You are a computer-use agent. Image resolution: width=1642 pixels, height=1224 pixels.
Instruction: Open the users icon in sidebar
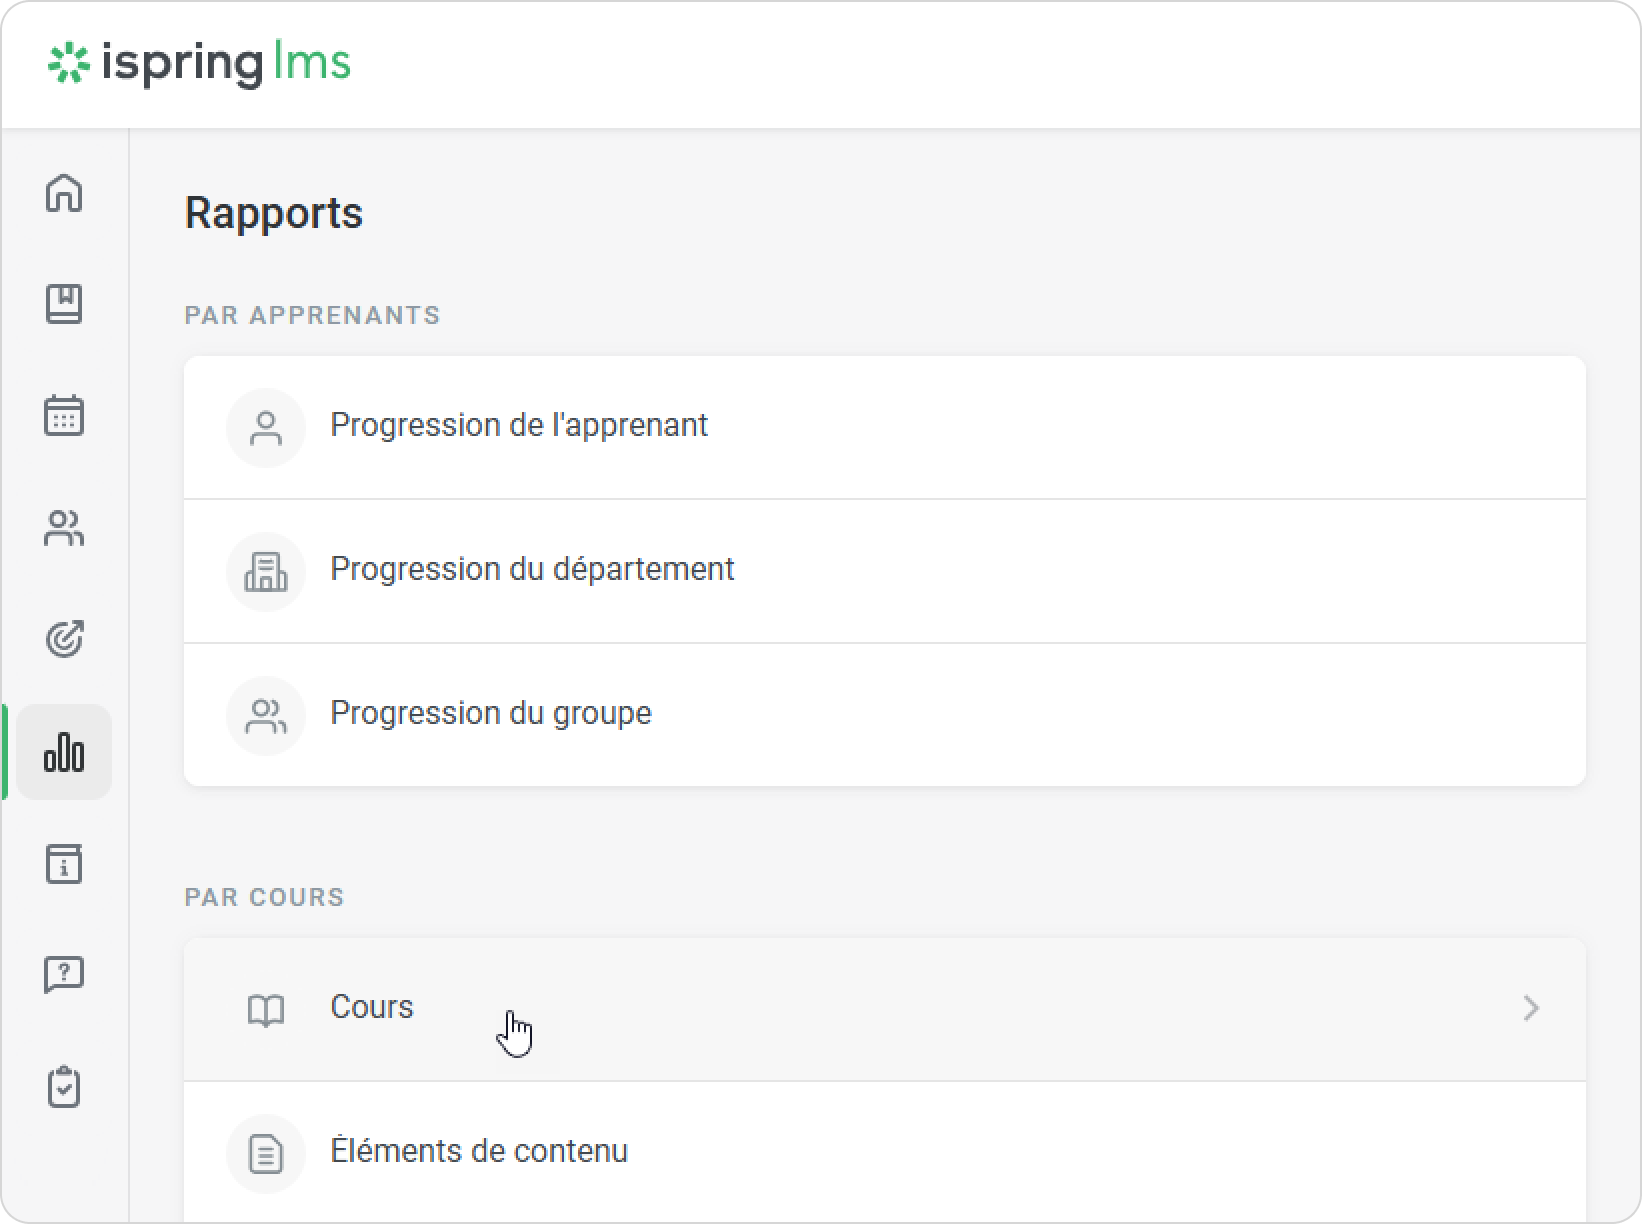tap(64, 528)
